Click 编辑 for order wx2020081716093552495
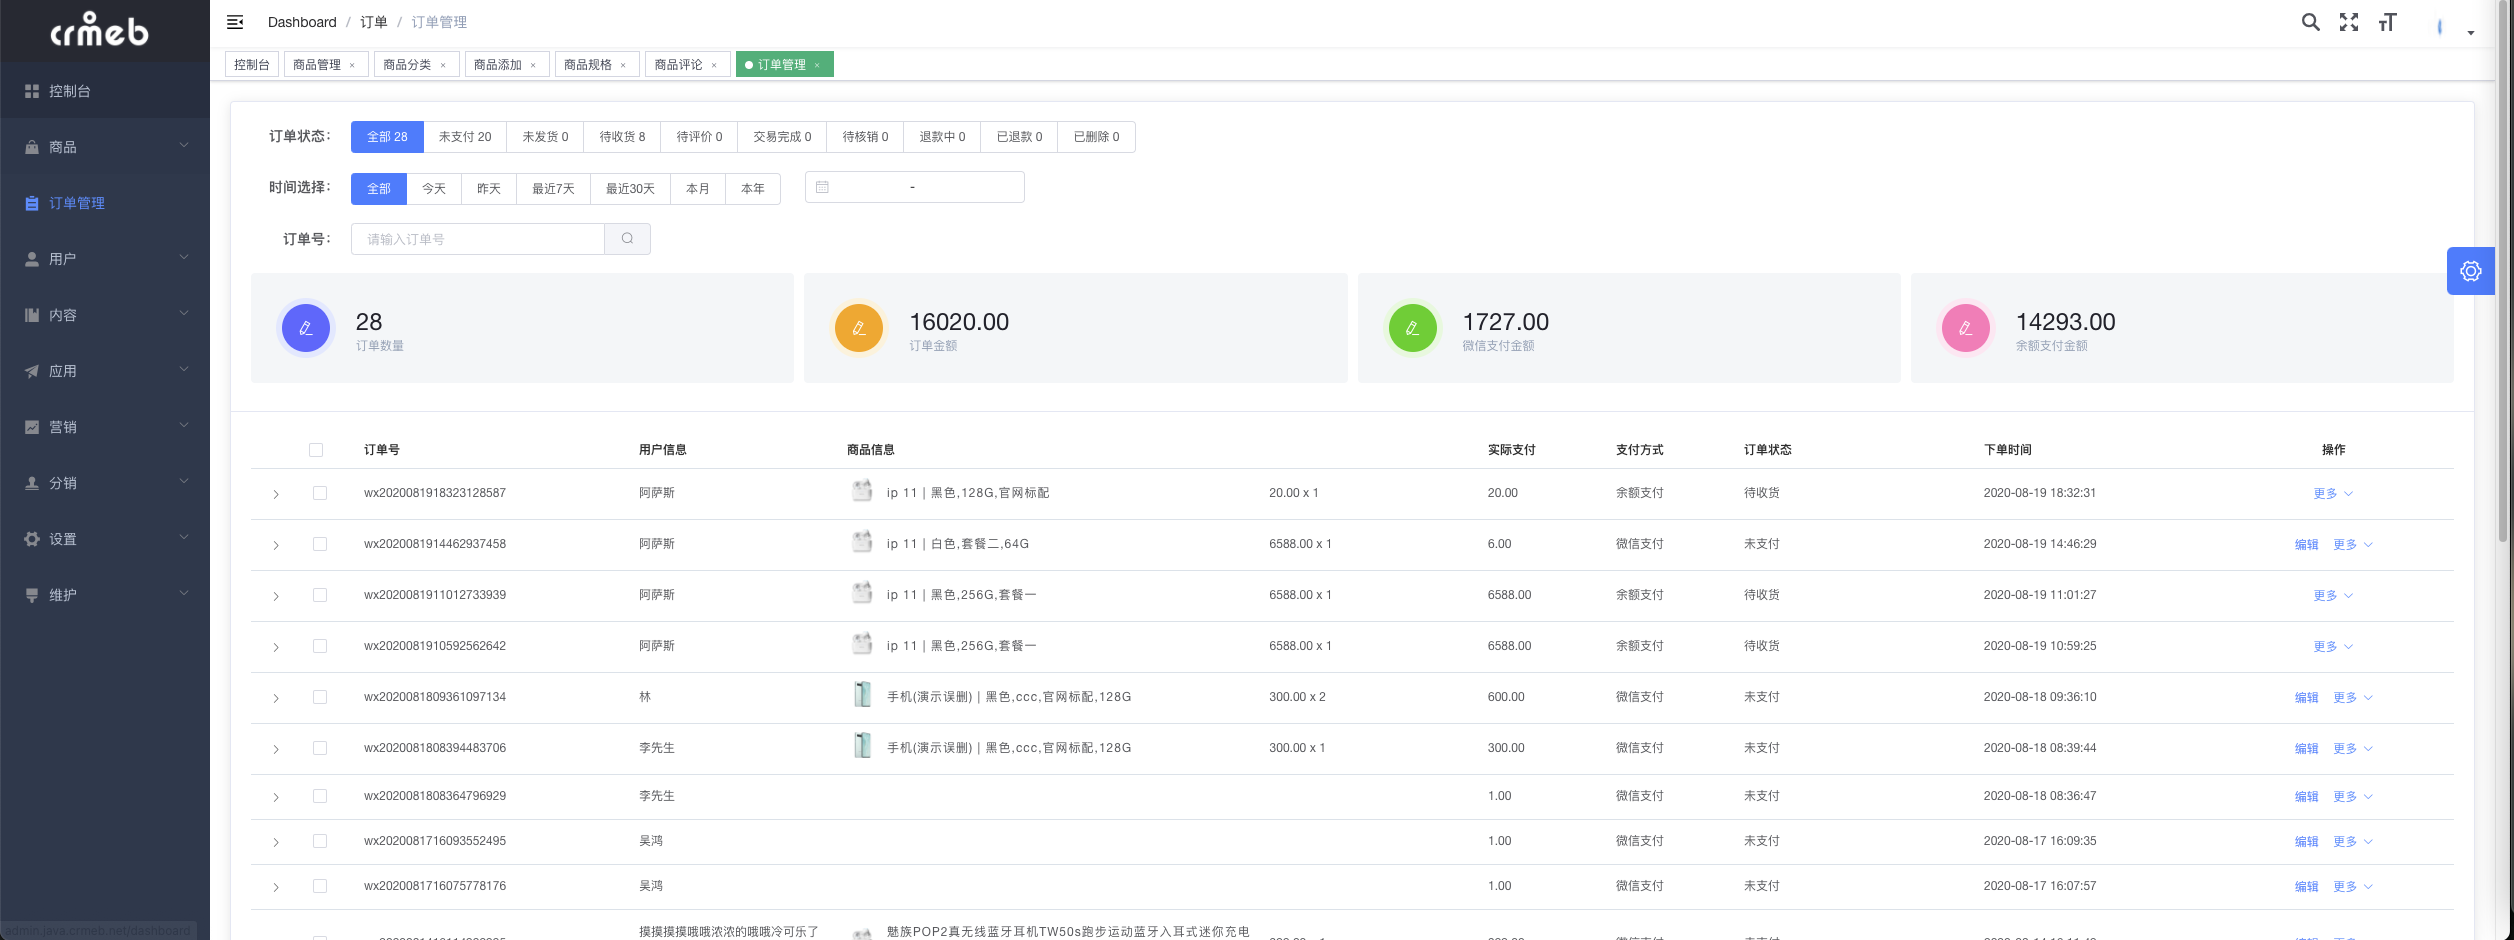The height and width of the screenshot is (940, 2514). (2306, 841)
